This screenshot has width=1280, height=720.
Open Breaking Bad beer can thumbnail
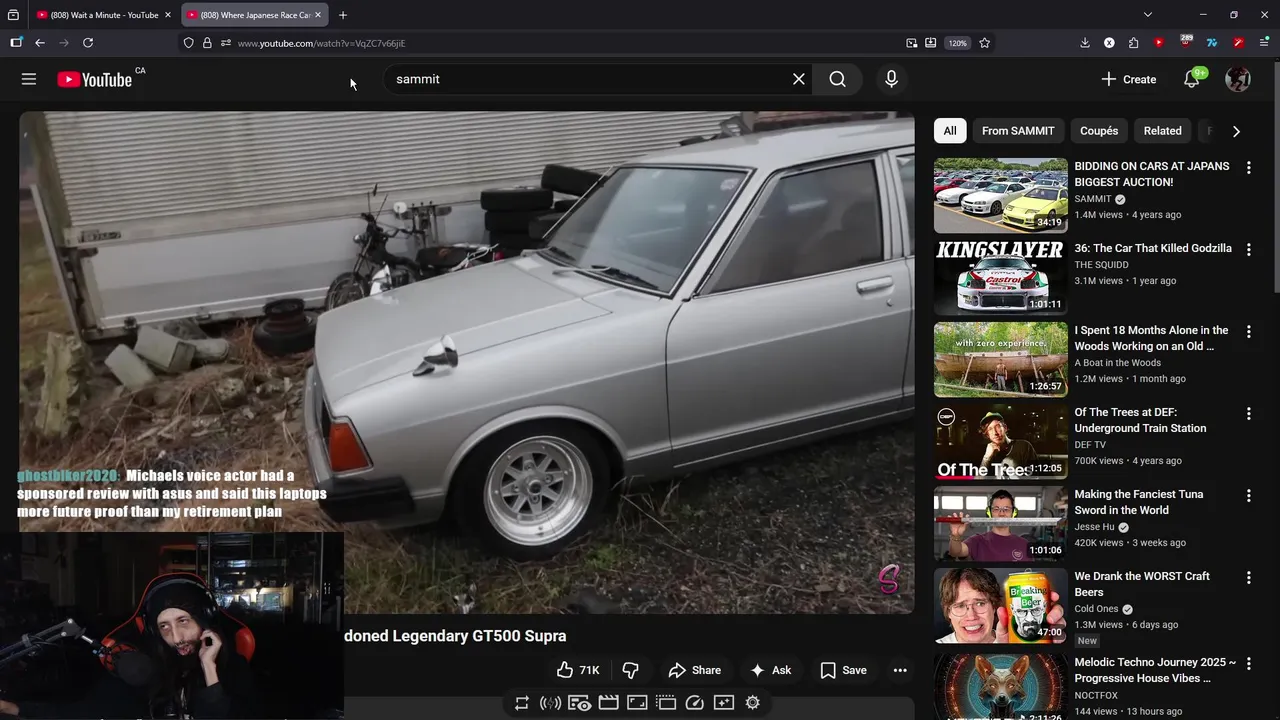pos(1001,605)
